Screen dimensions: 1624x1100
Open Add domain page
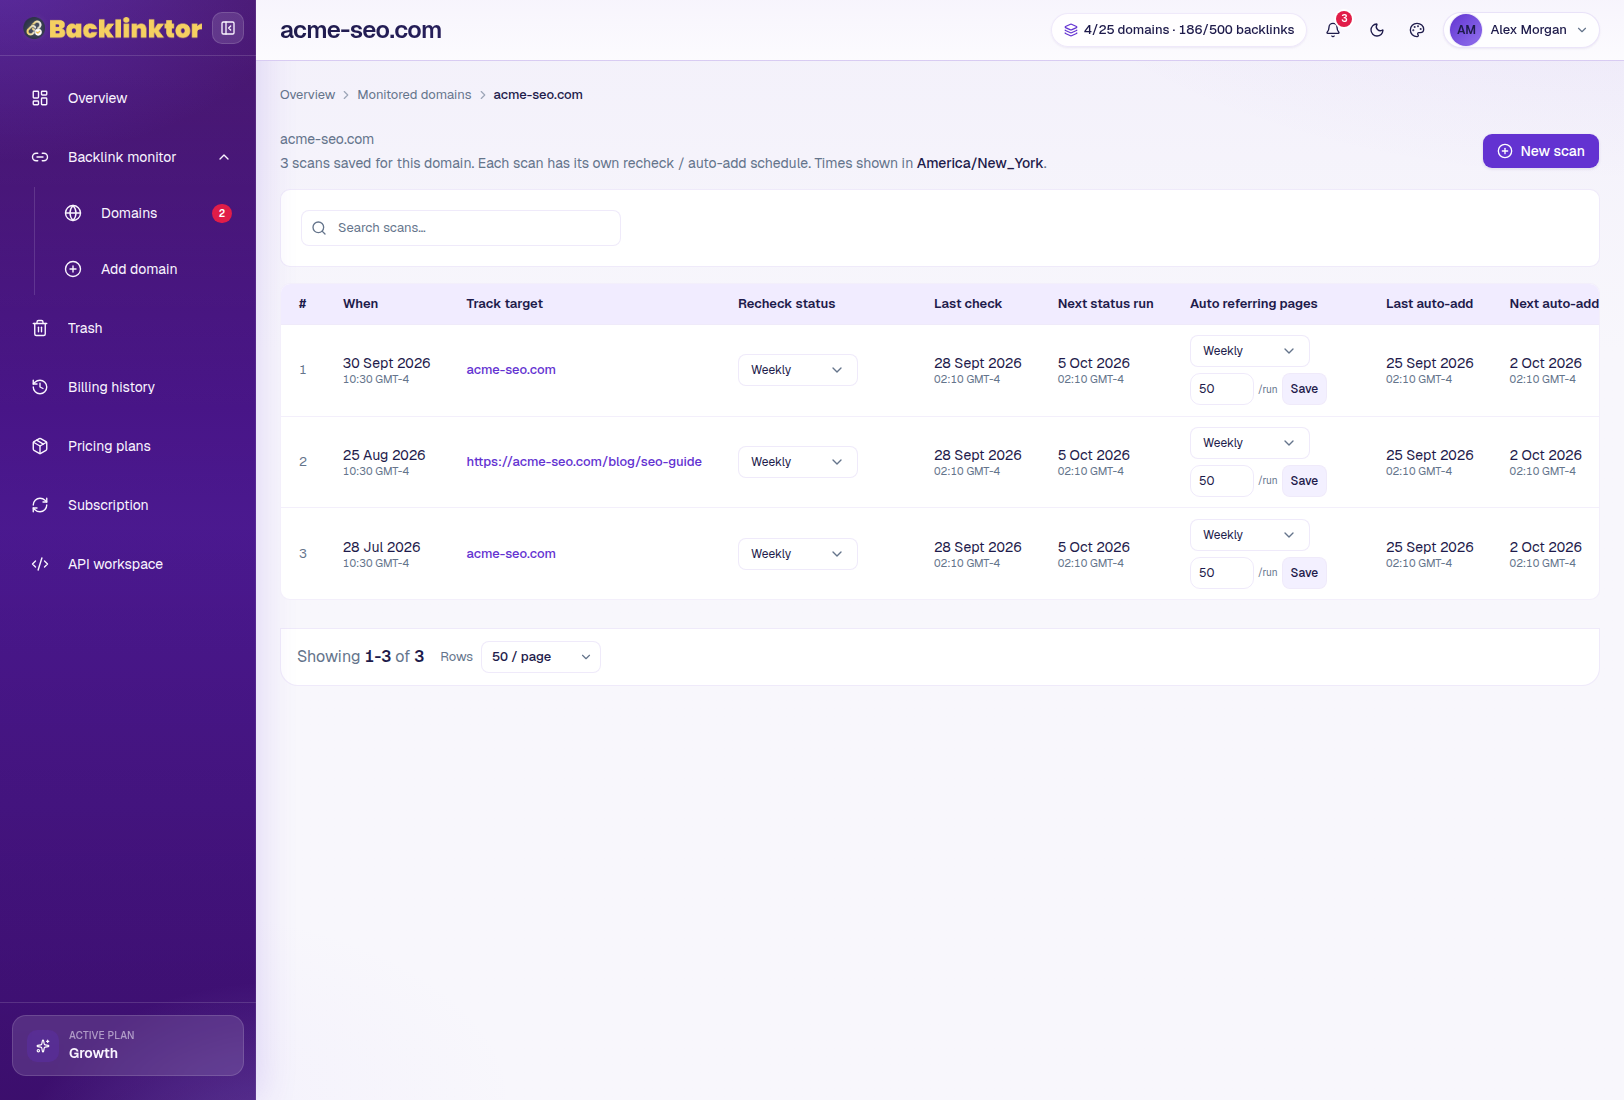[146, 269]
